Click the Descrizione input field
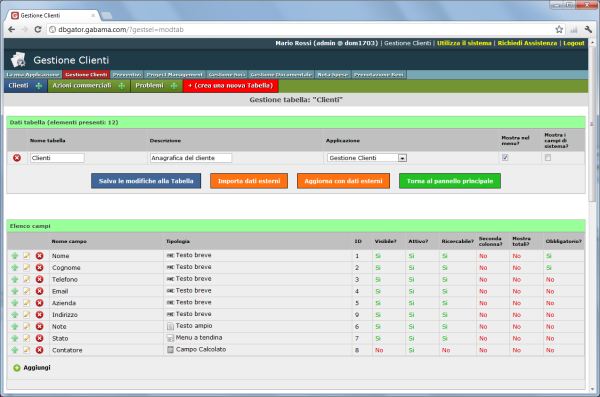The image size is (600, 397). [x=191, y=158]
